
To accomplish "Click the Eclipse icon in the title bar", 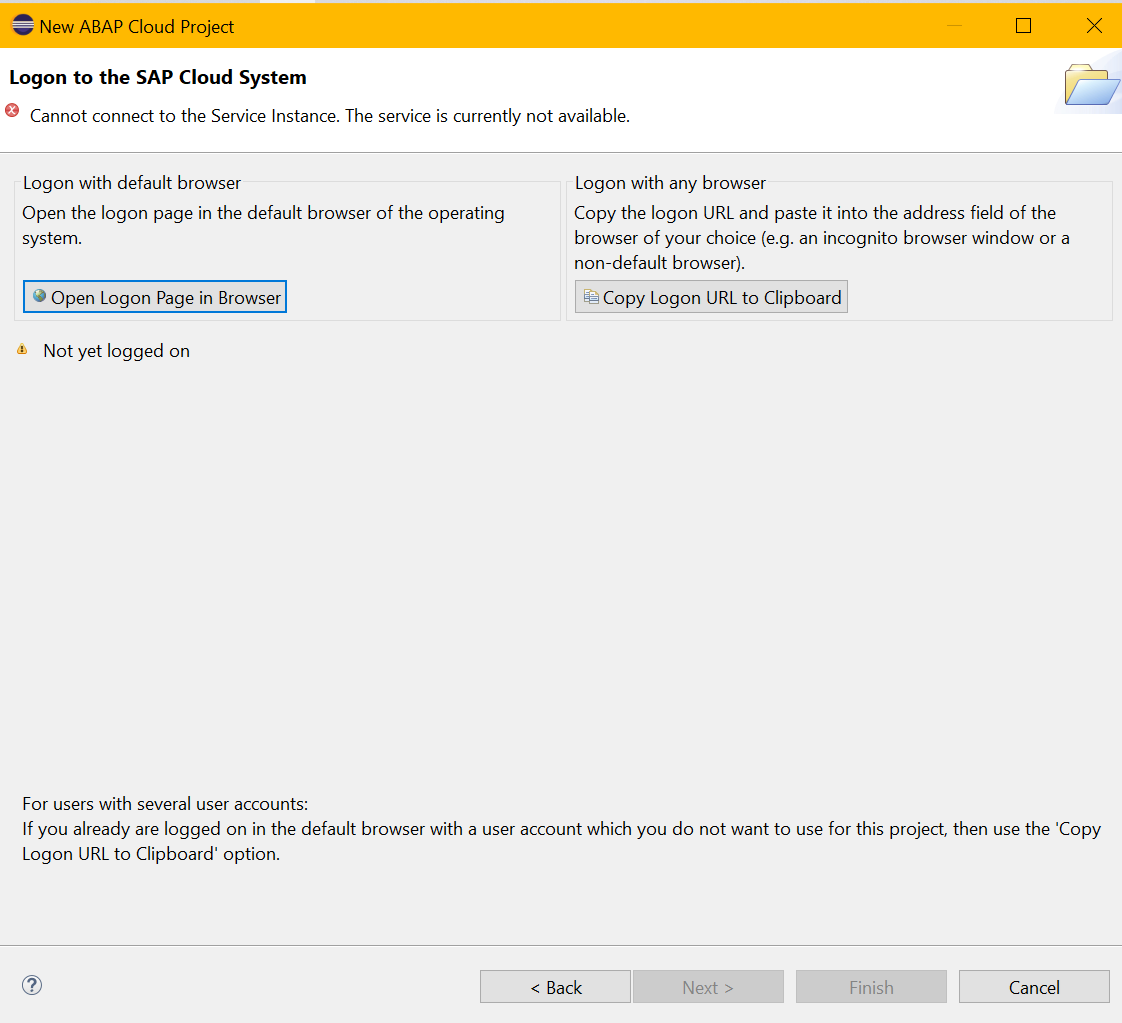I will point(22,26).
